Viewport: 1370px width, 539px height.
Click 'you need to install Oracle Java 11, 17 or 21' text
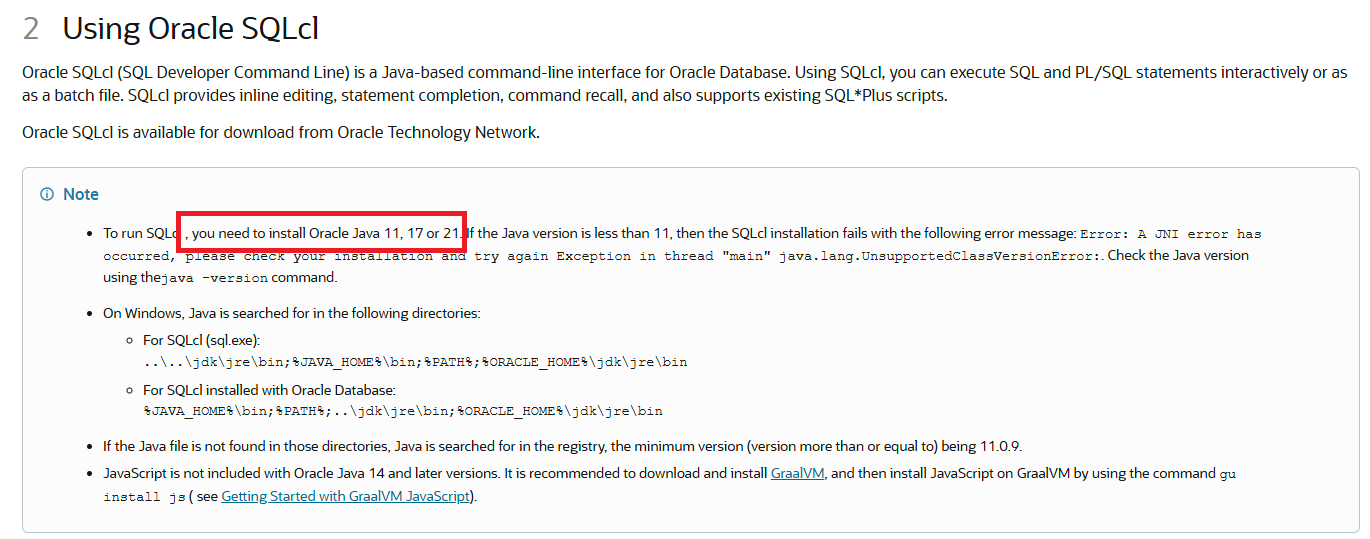[327, 233]
